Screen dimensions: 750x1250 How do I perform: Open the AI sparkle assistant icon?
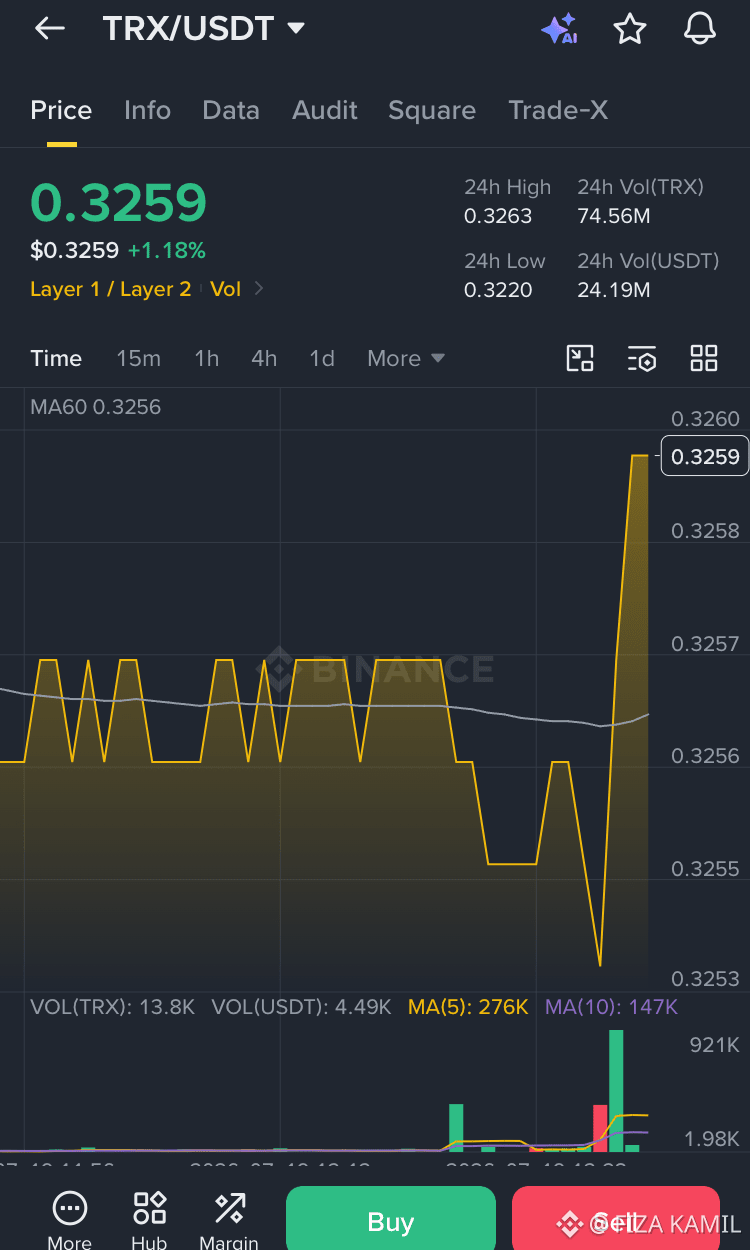tap(559, 29)
